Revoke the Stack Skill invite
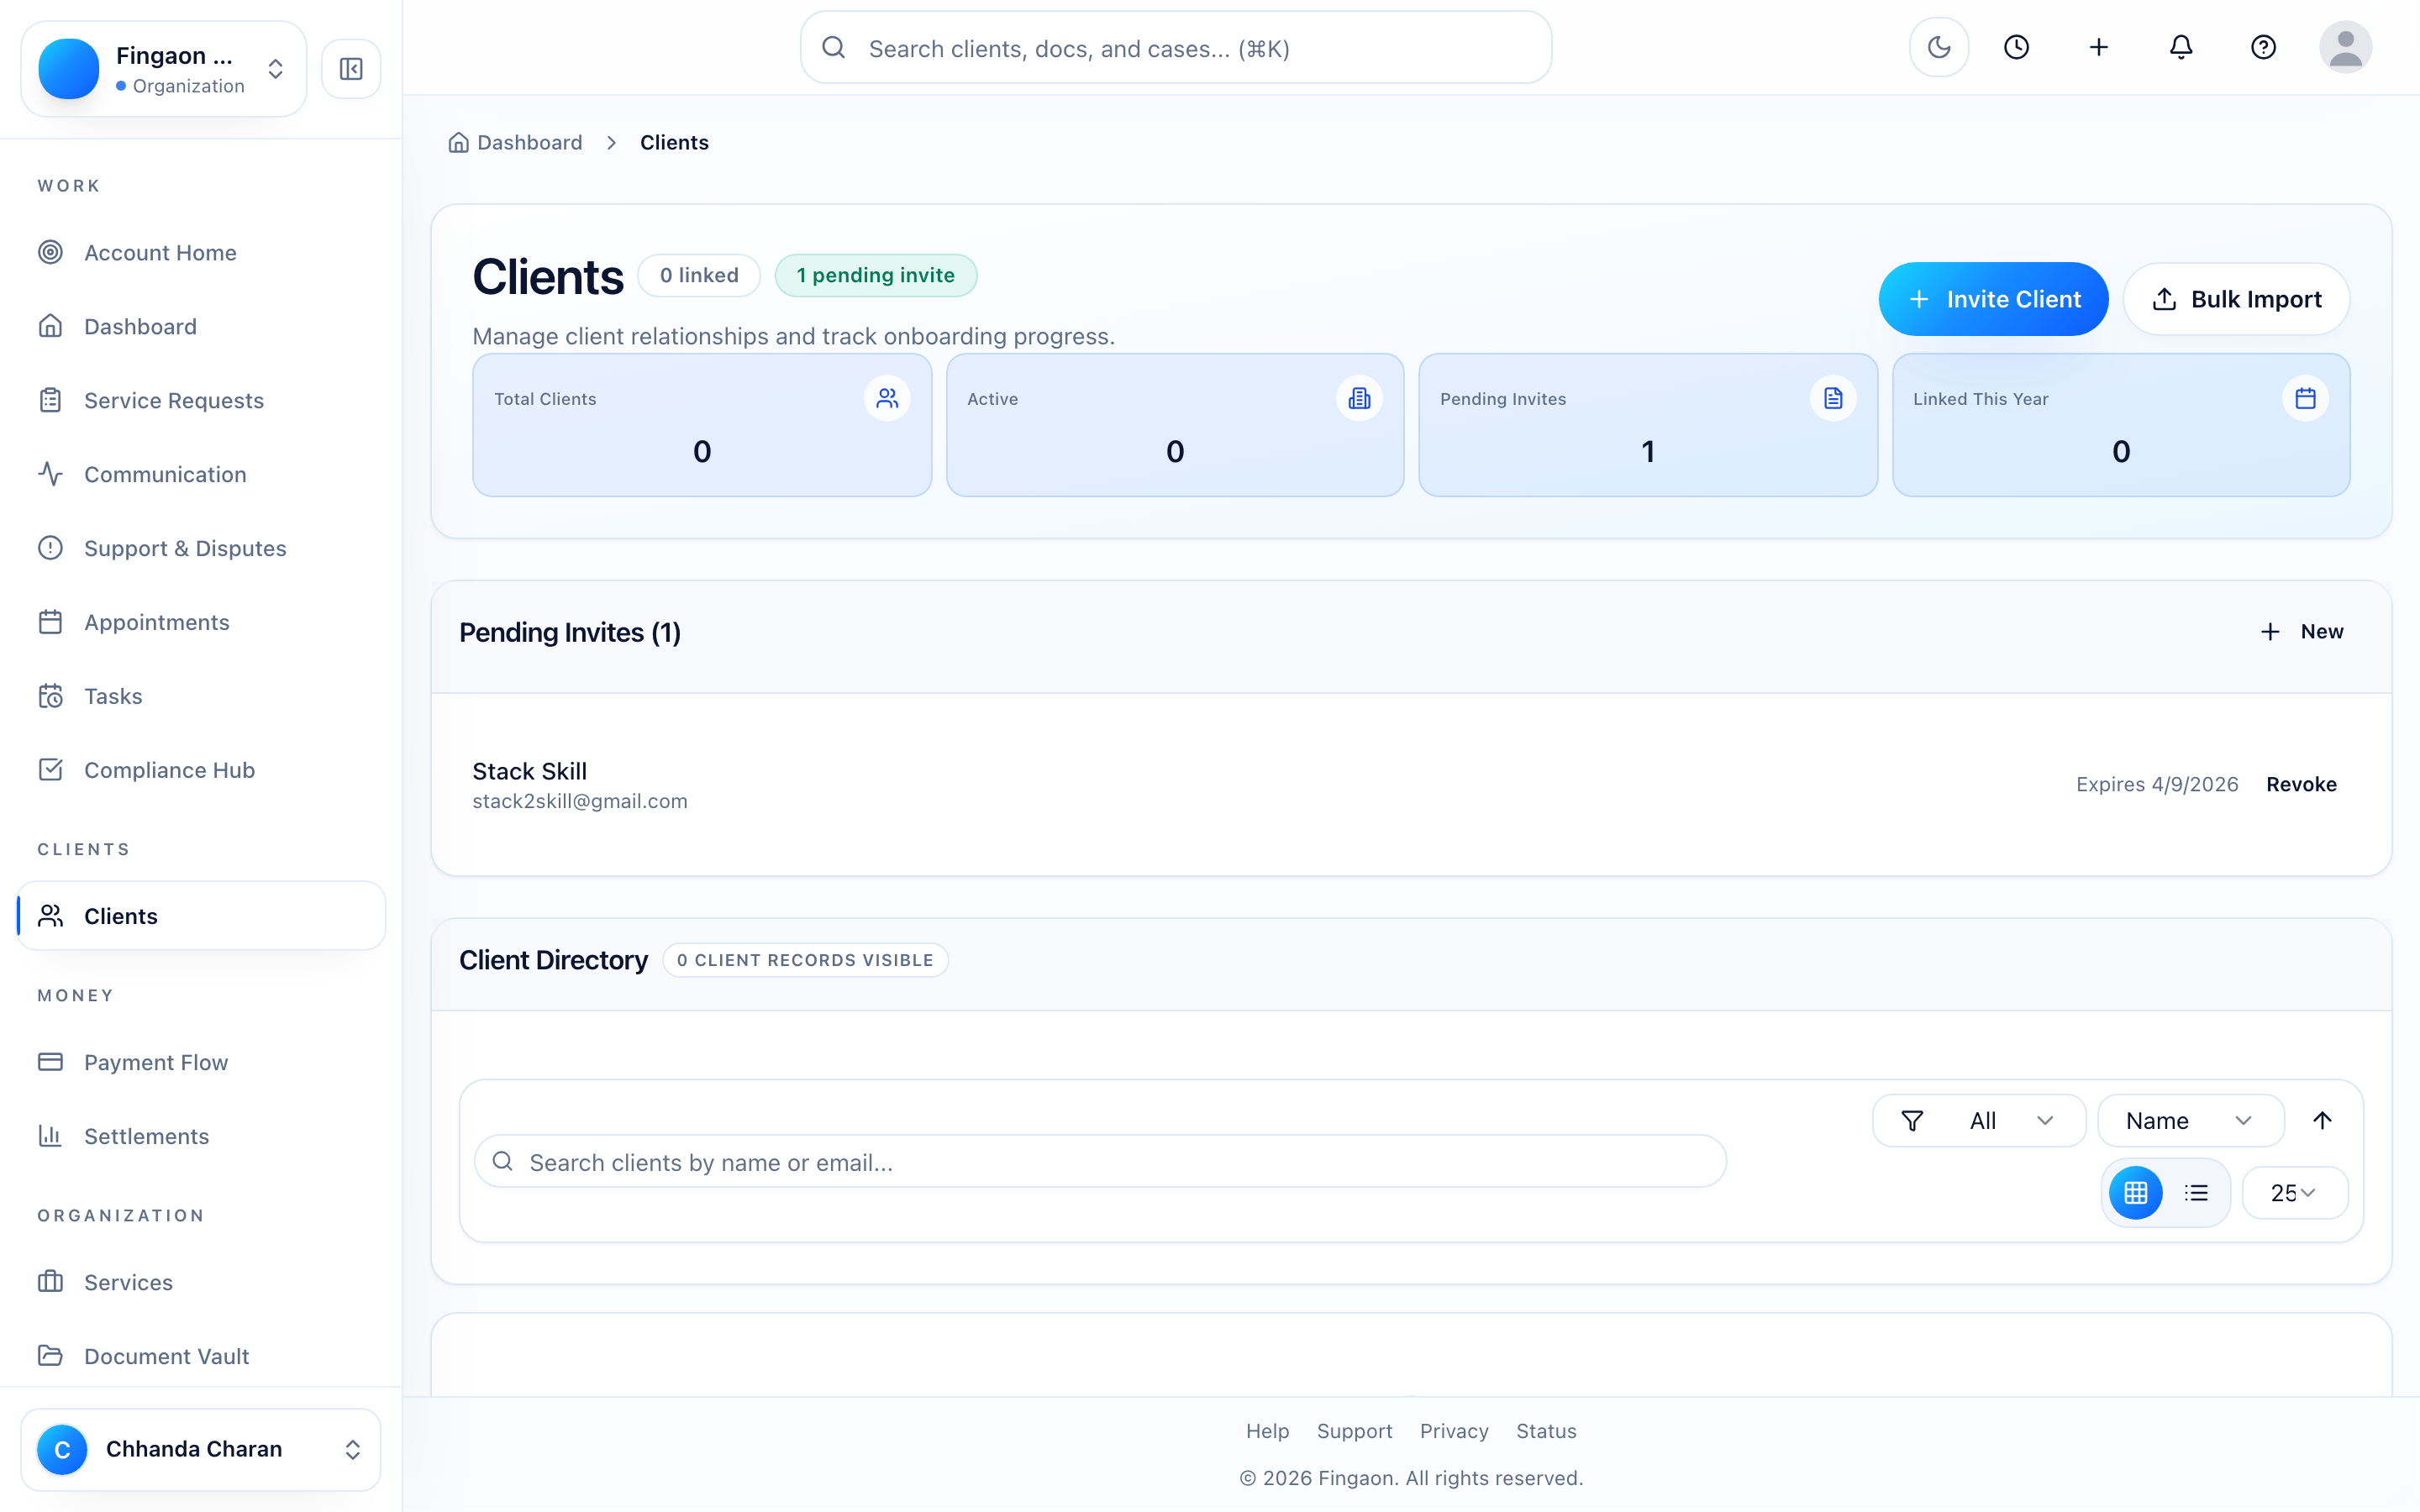The height and width of the screenshot is (1512, 2420). 2301,784
